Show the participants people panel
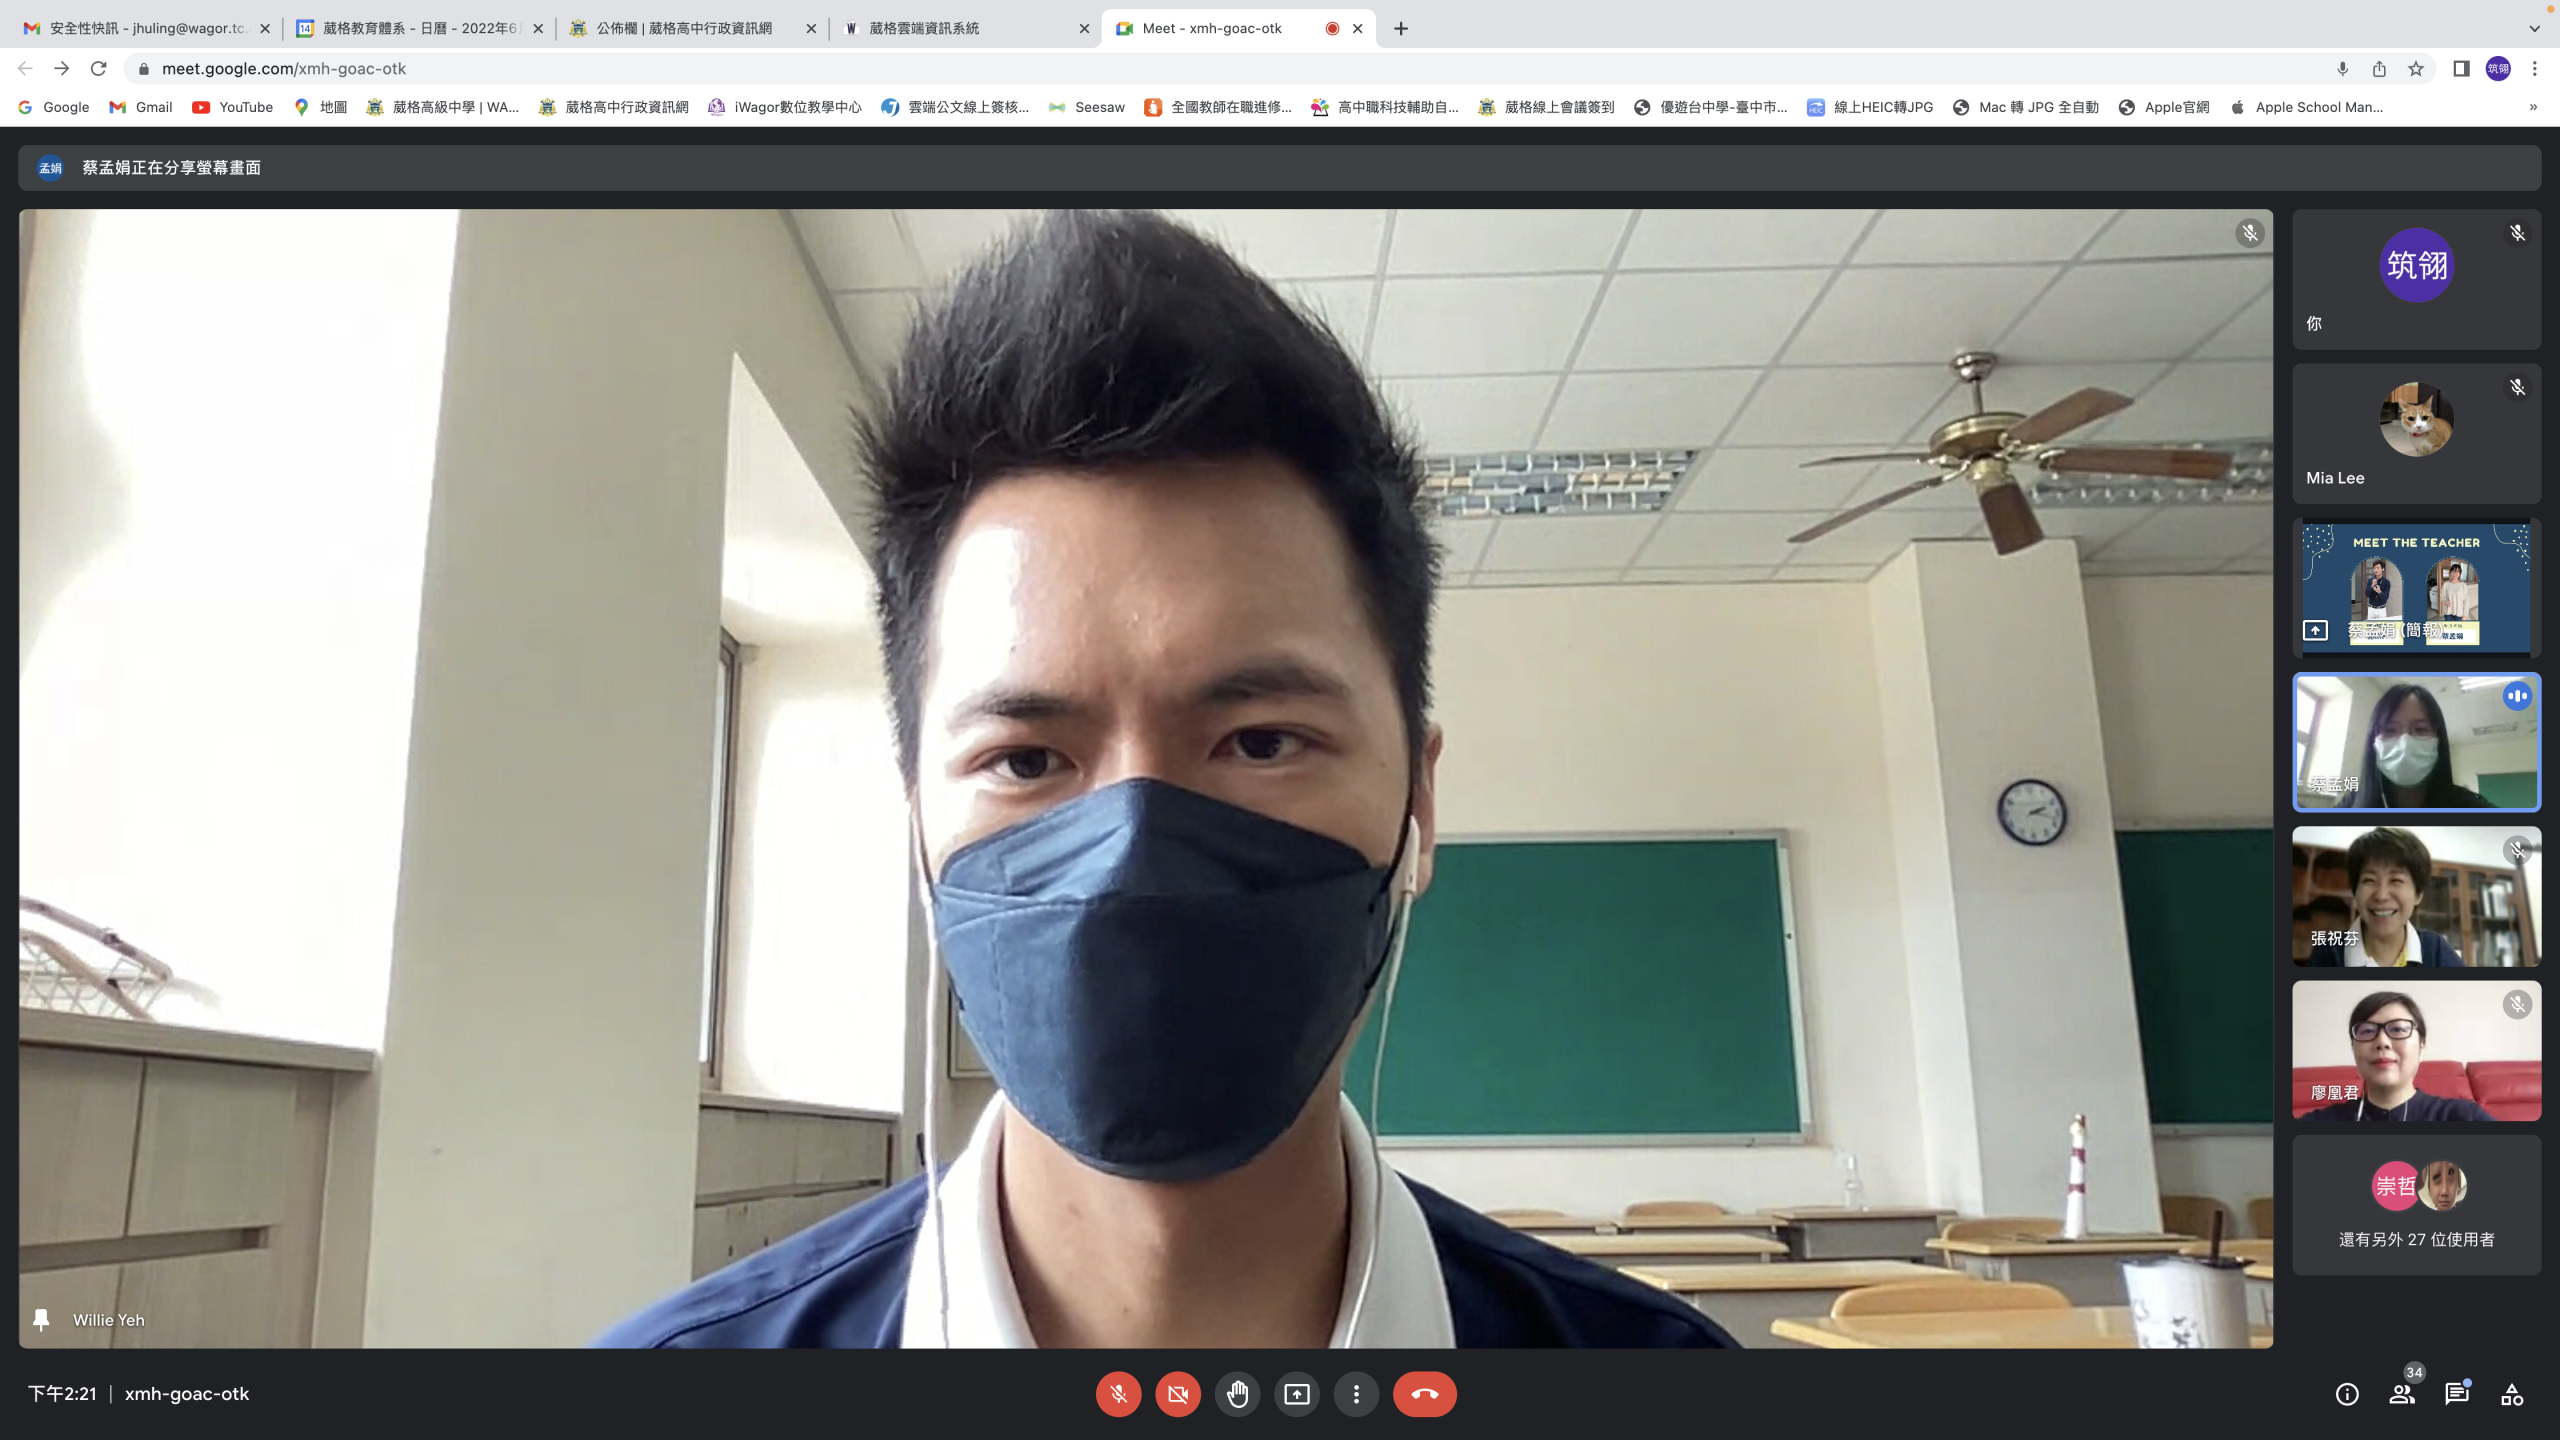The image size is (2560, 1440). (2402, 1394)
